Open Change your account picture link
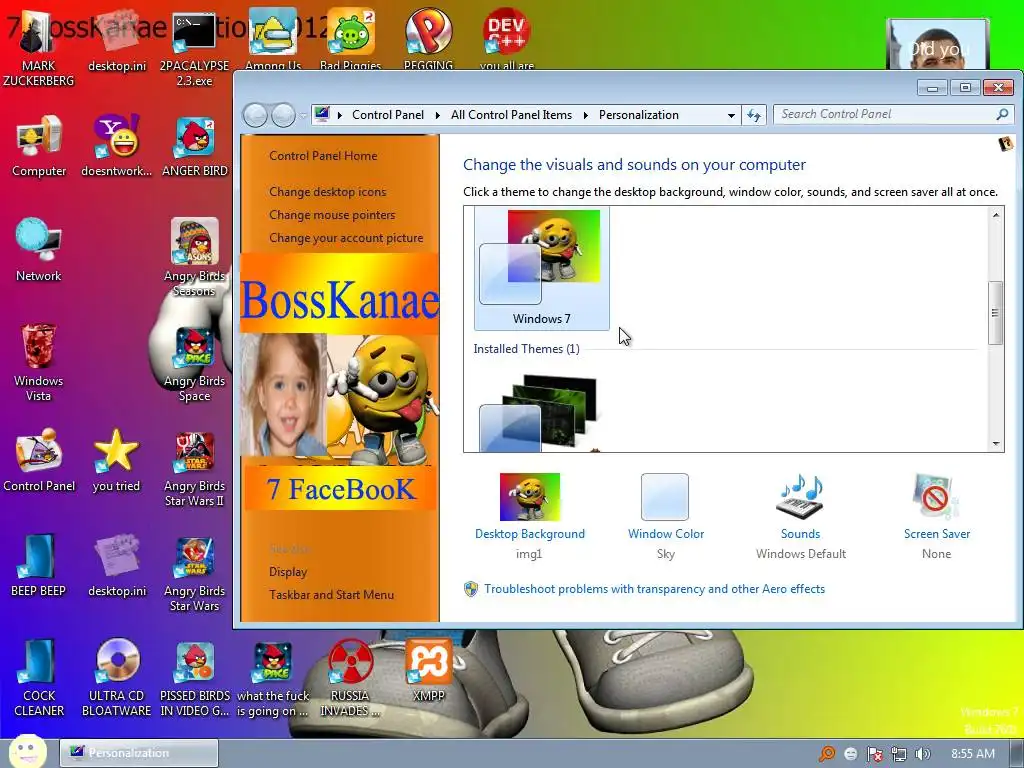The width and height of the screenshot is (1024, 768). coord(346,238)
